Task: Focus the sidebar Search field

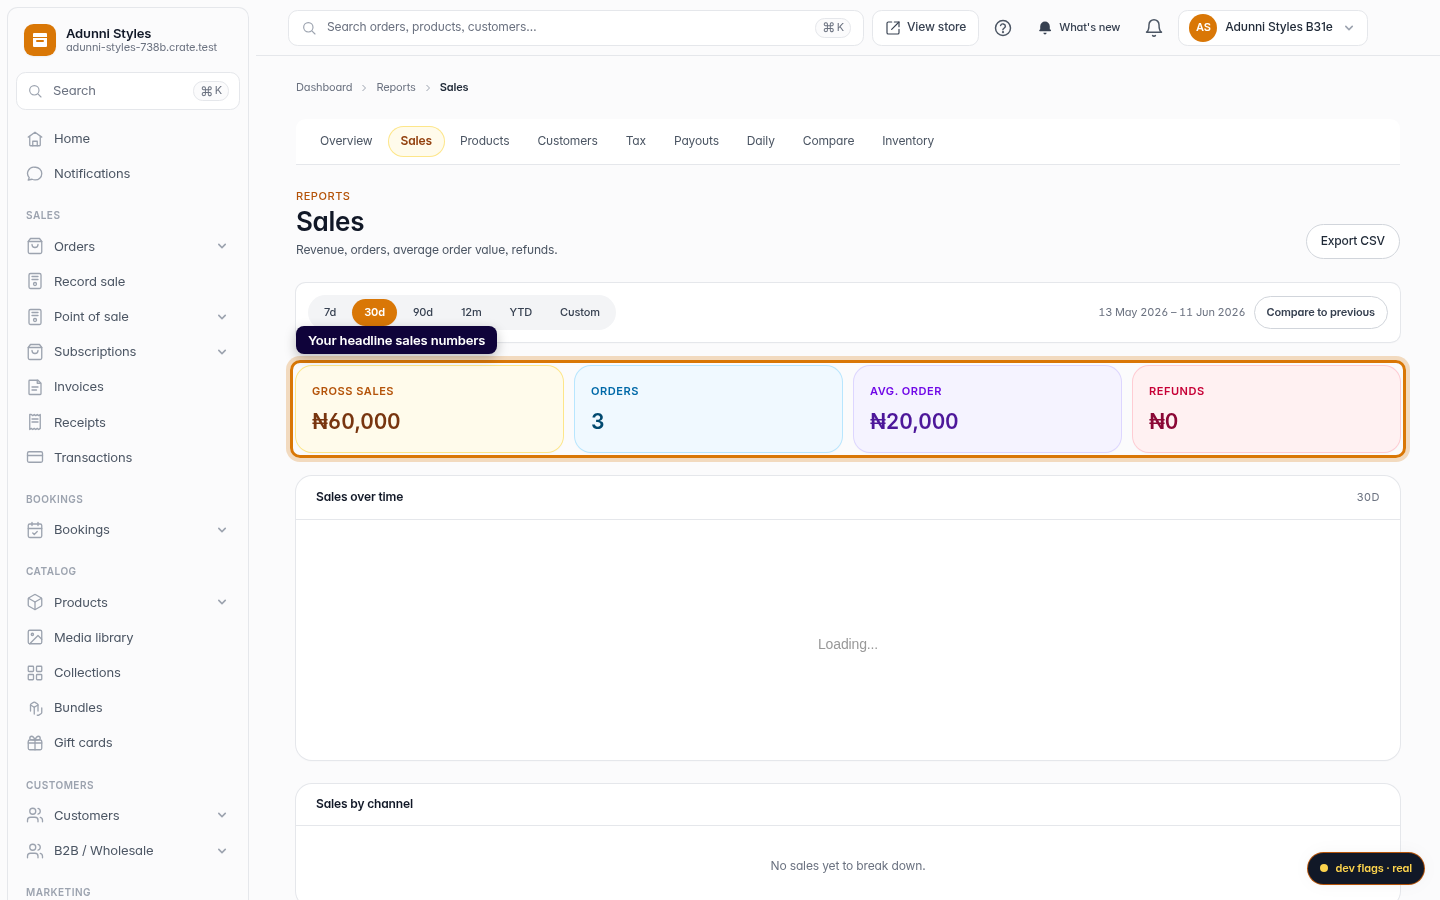Action: click(x=128, y=91)
